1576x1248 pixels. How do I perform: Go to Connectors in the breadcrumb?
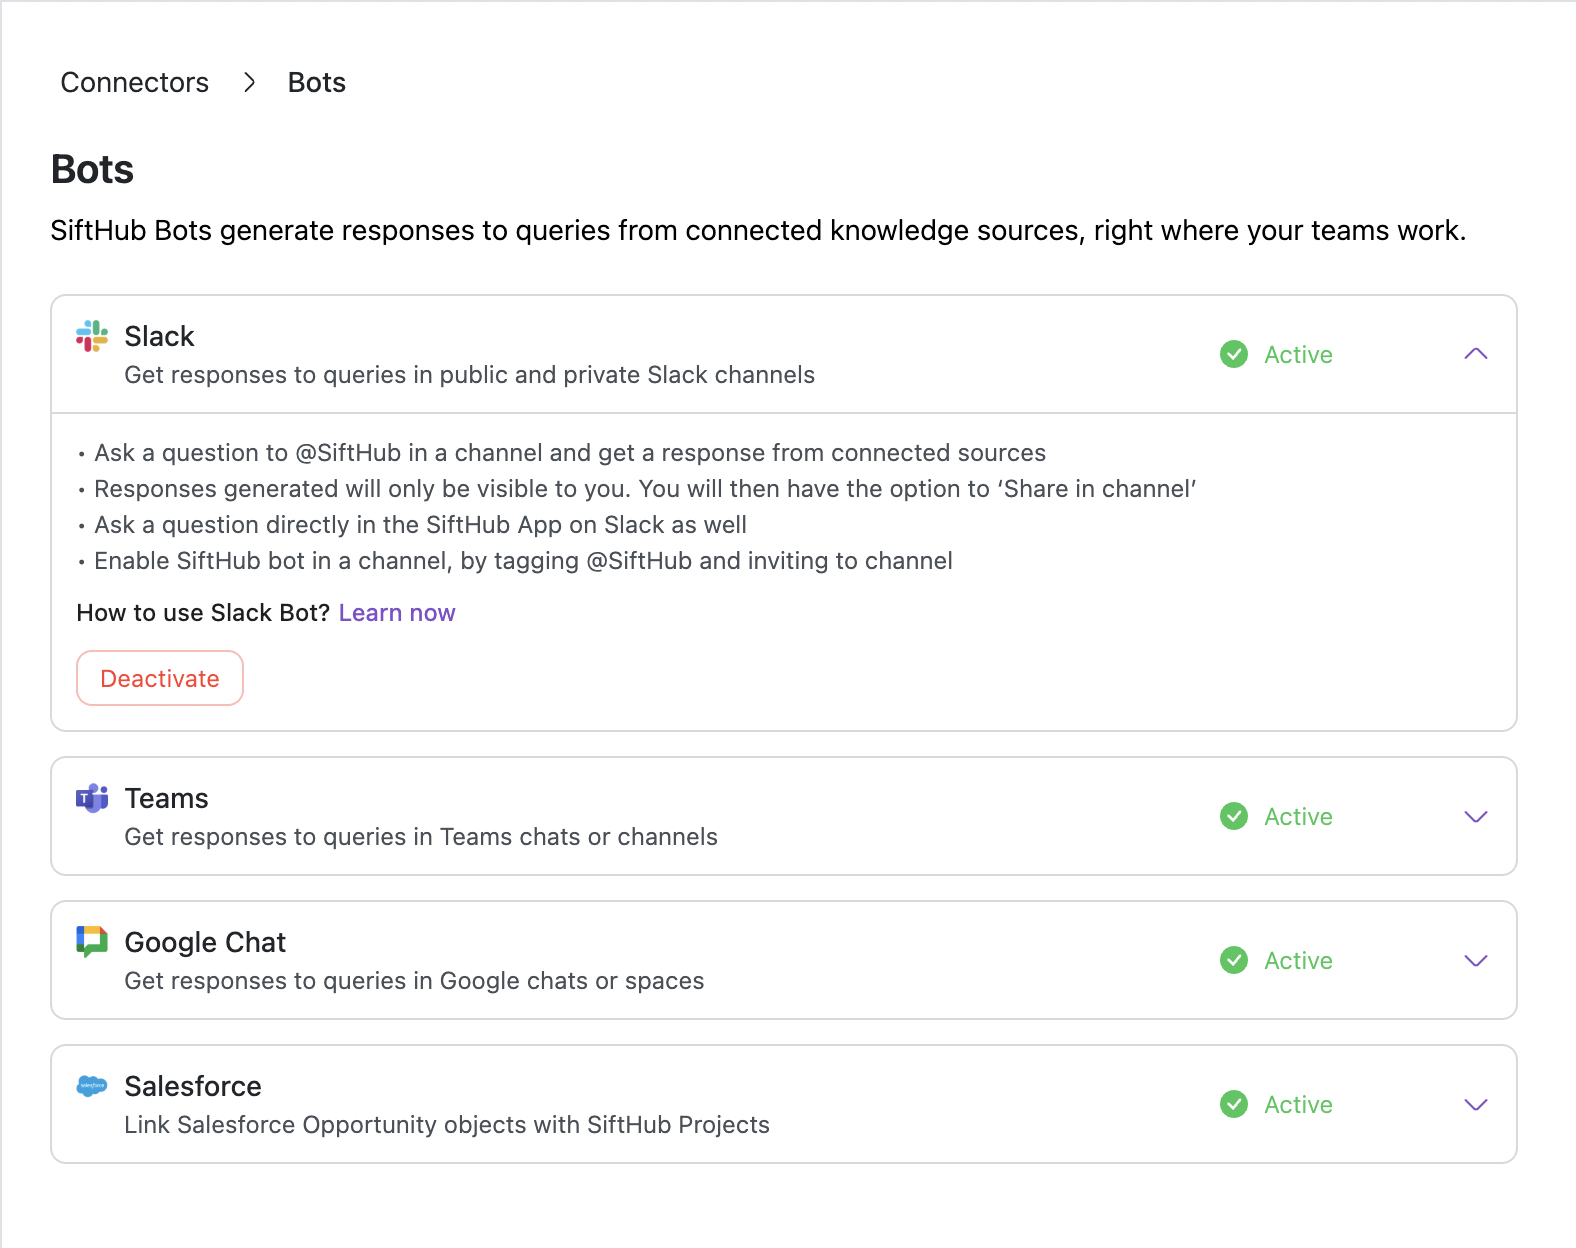135,82
